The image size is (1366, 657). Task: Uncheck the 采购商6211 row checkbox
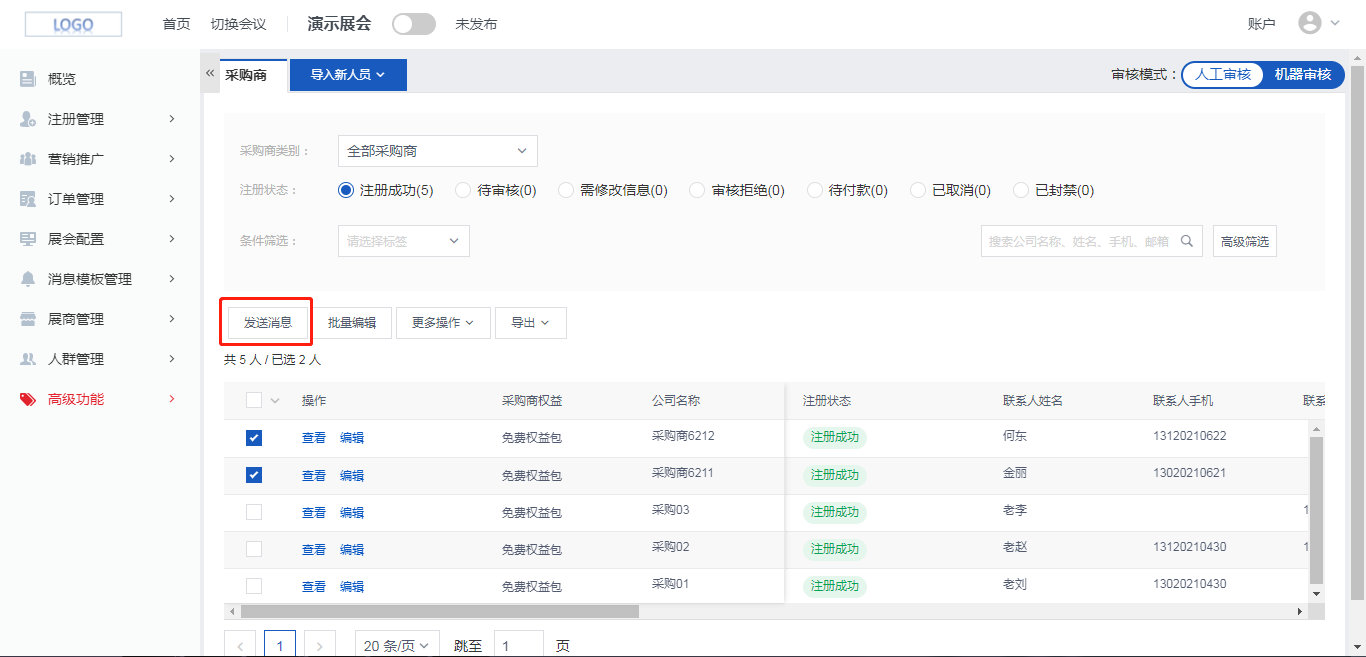click(254, 475)
